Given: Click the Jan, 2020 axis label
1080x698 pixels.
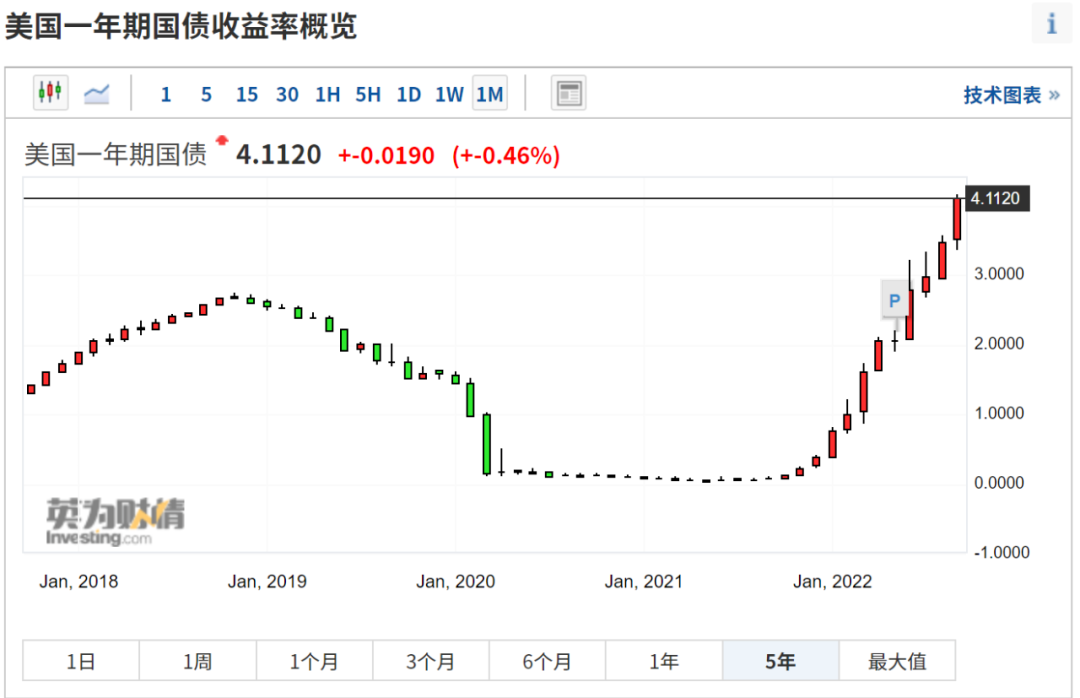Looking at the screenshot, I should click(x=455, y=582).
